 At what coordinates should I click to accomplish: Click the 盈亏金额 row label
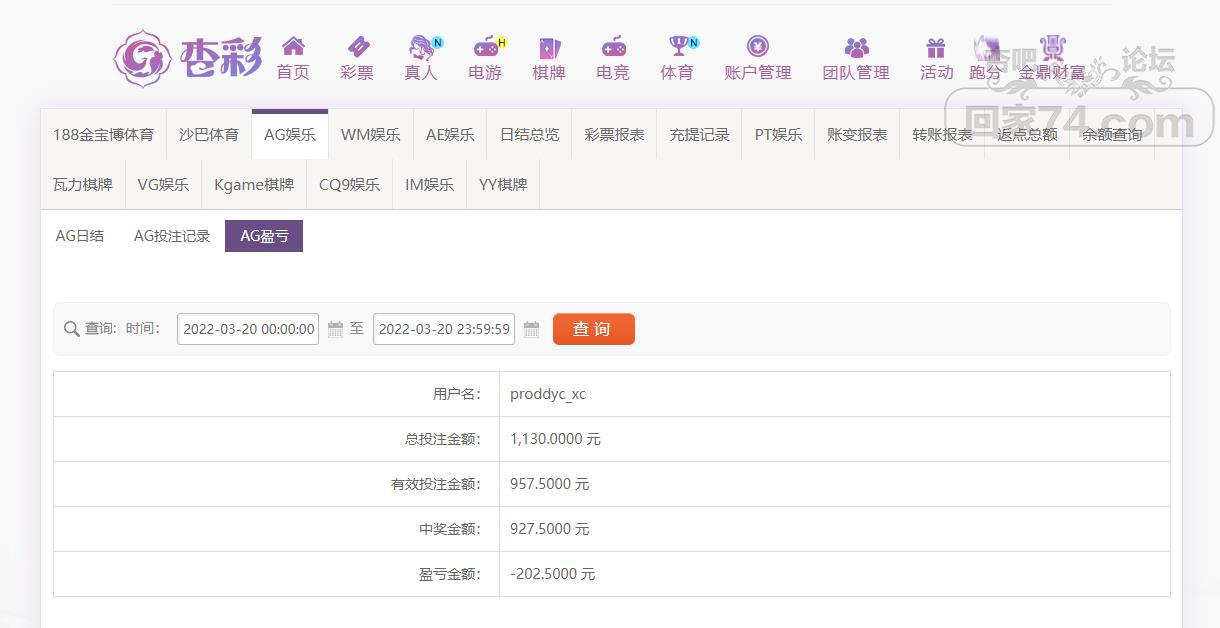tap(450, 574)
